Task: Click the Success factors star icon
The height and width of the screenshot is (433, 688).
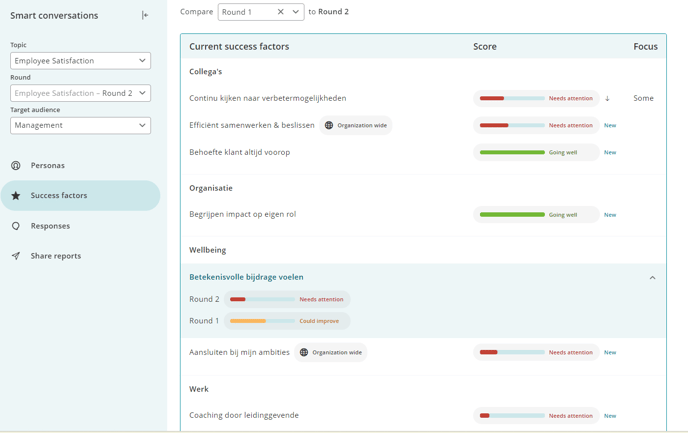Action: tap(16, 196)
